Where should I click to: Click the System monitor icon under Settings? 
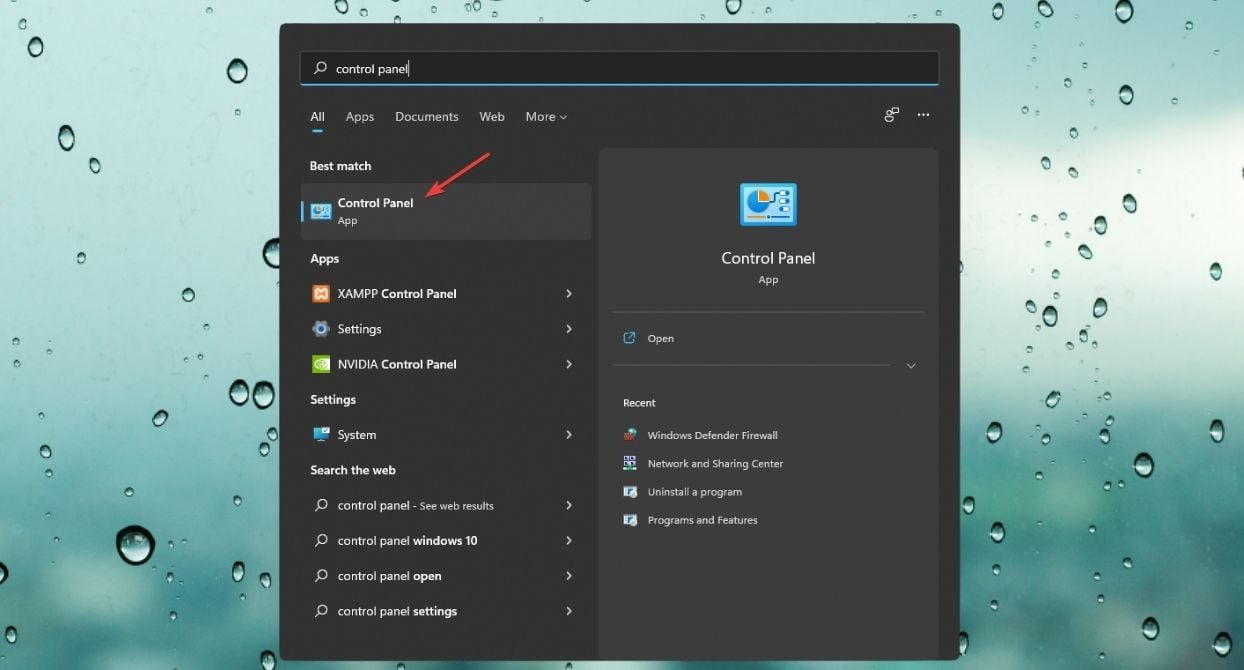(321, 435)
